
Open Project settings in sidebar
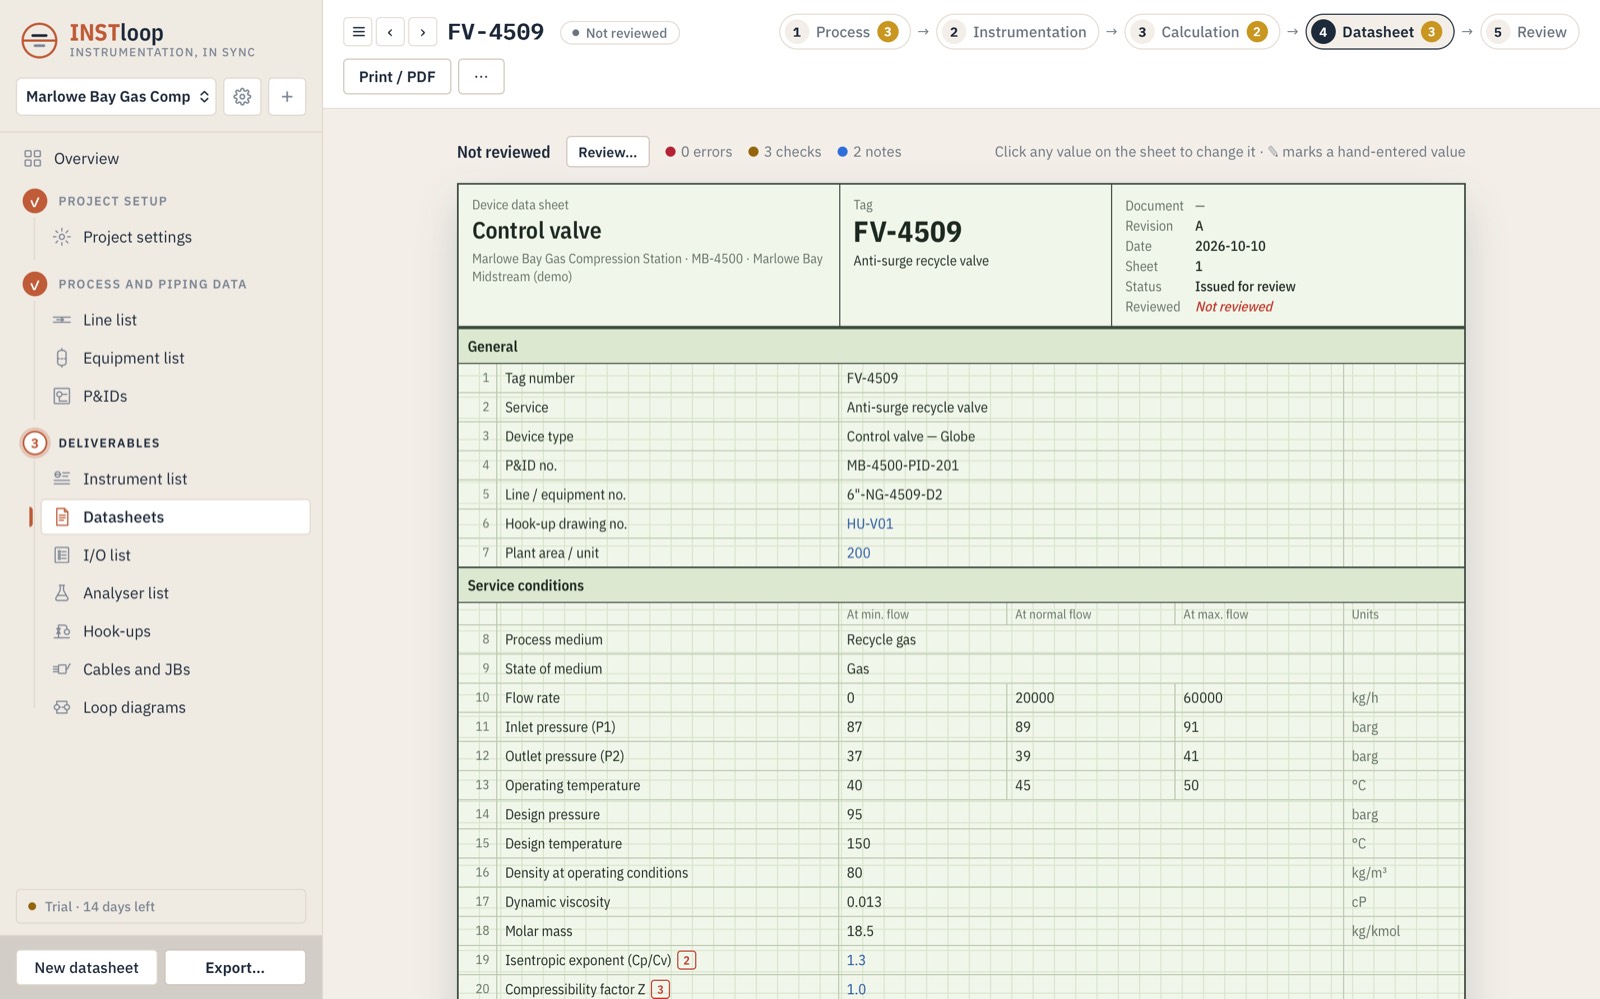[175, 237]
